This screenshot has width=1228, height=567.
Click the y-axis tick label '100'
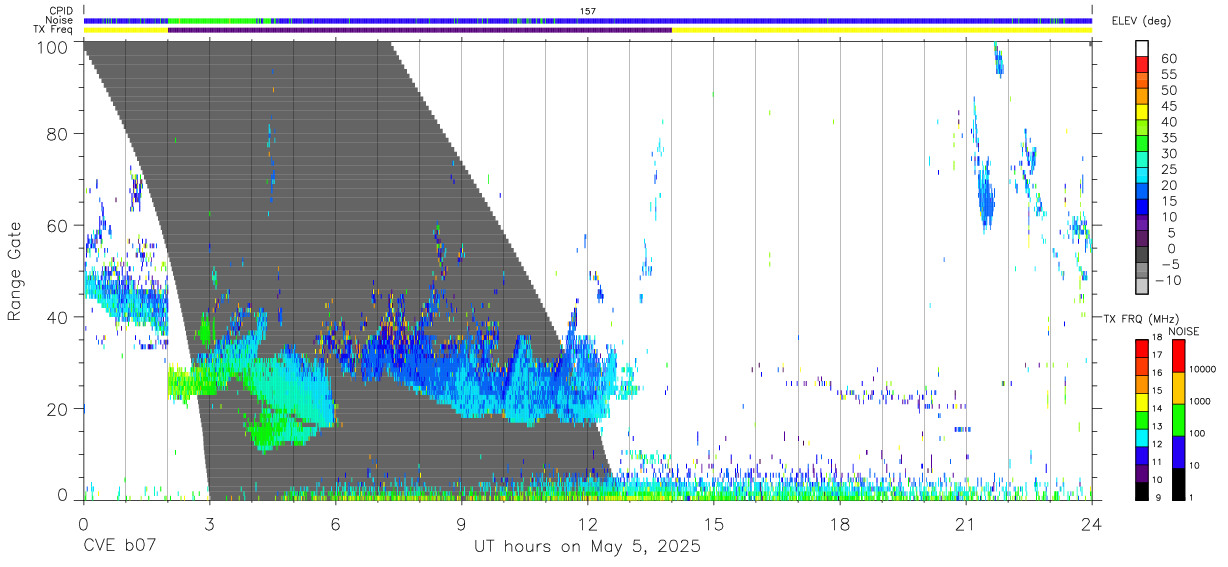(54, 47)
